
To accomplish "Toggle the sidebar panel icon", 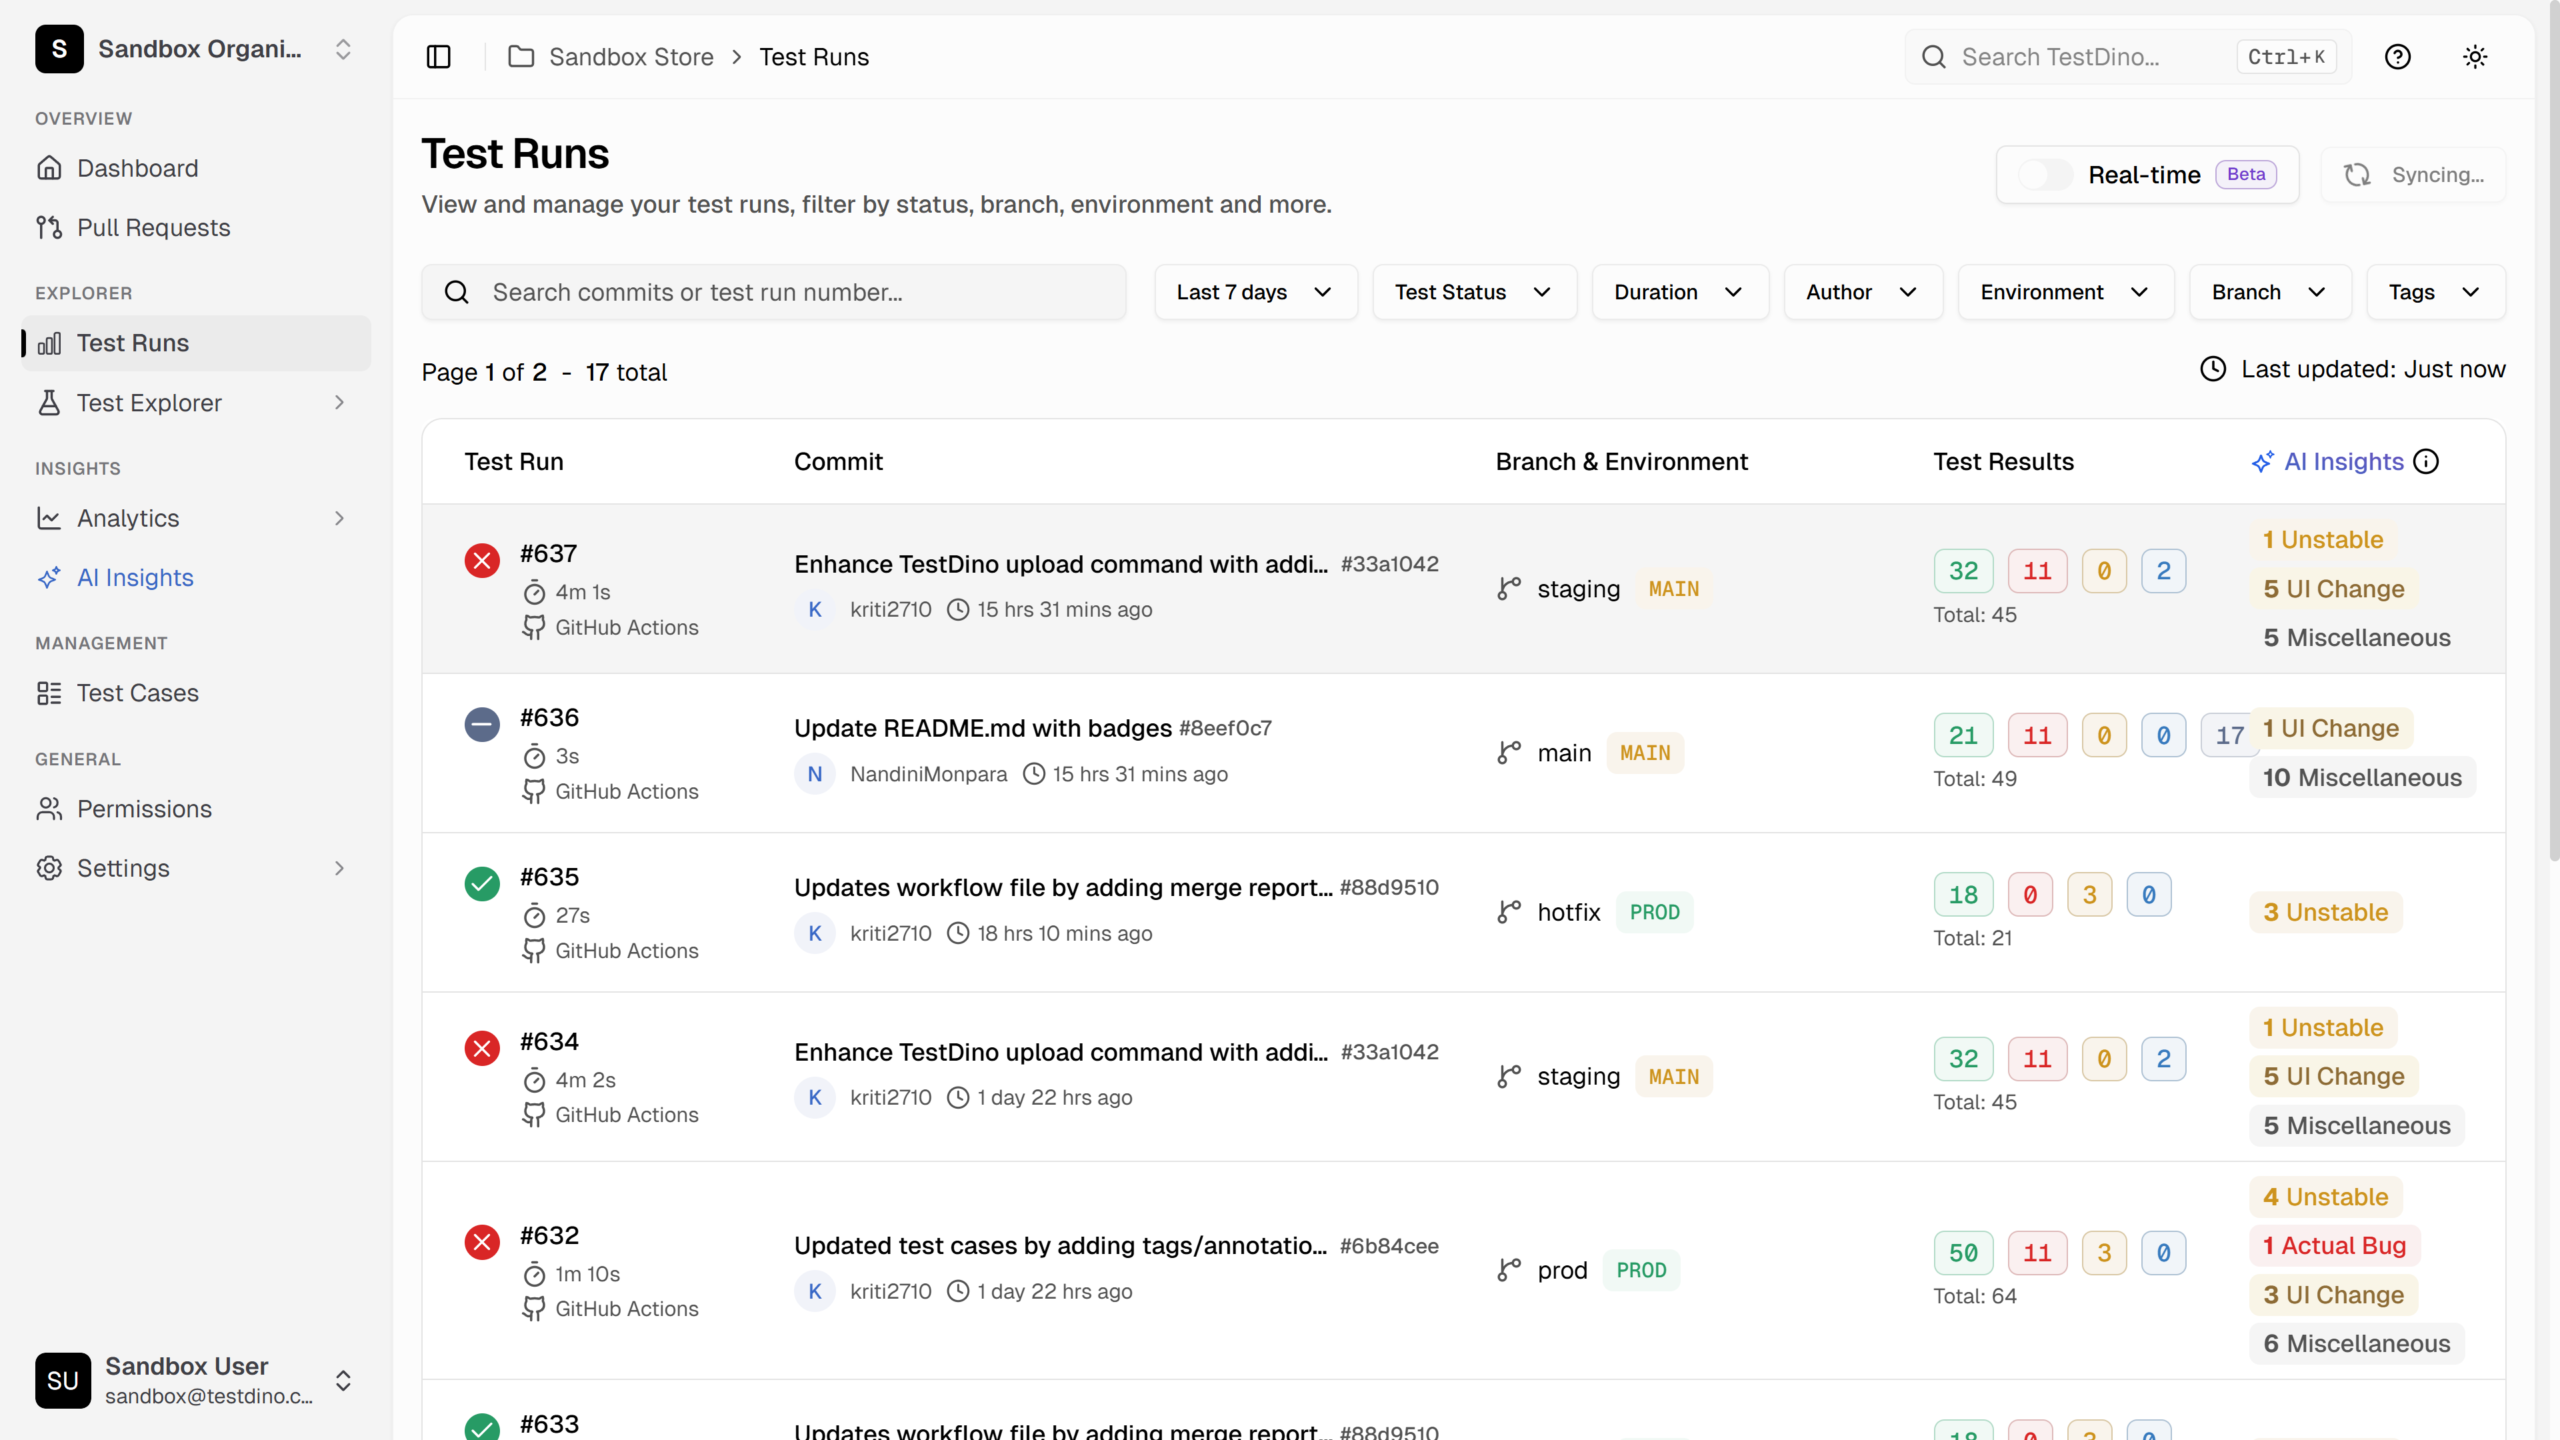I will pos(438,57).
